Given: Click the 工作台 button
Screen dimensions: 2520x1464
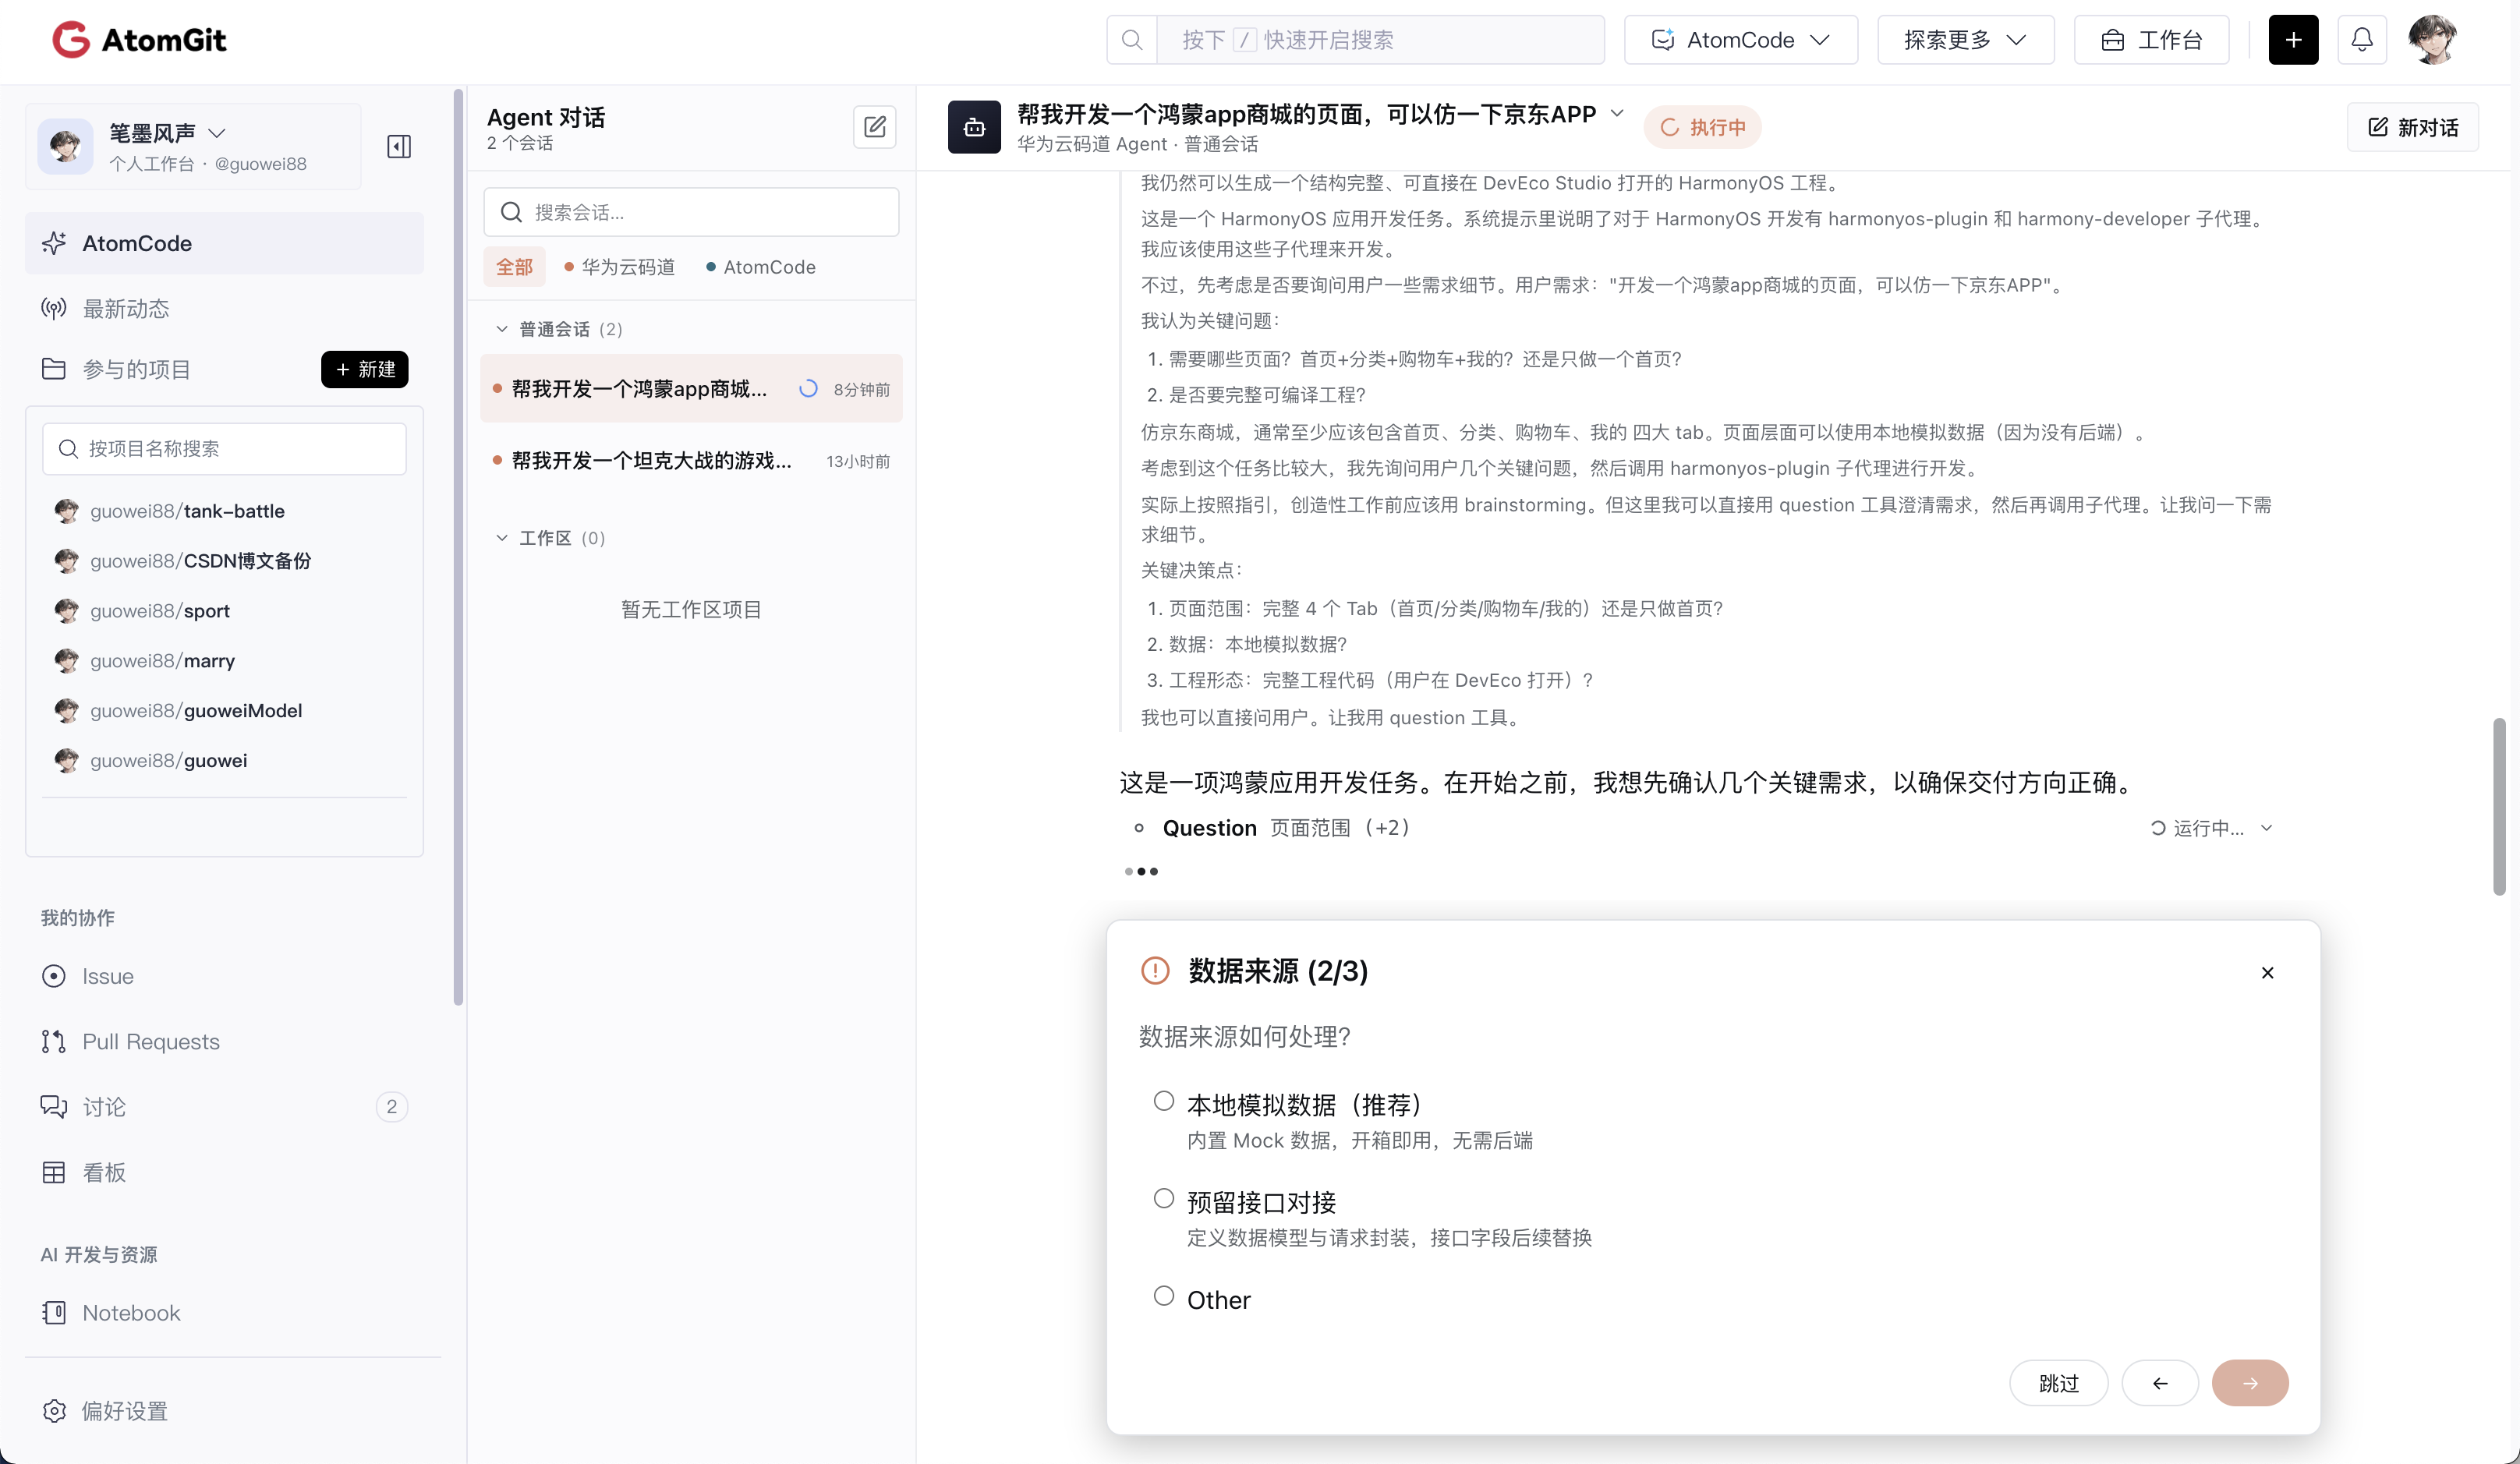Looking at the screenshot, I should tap(2151, 40).
